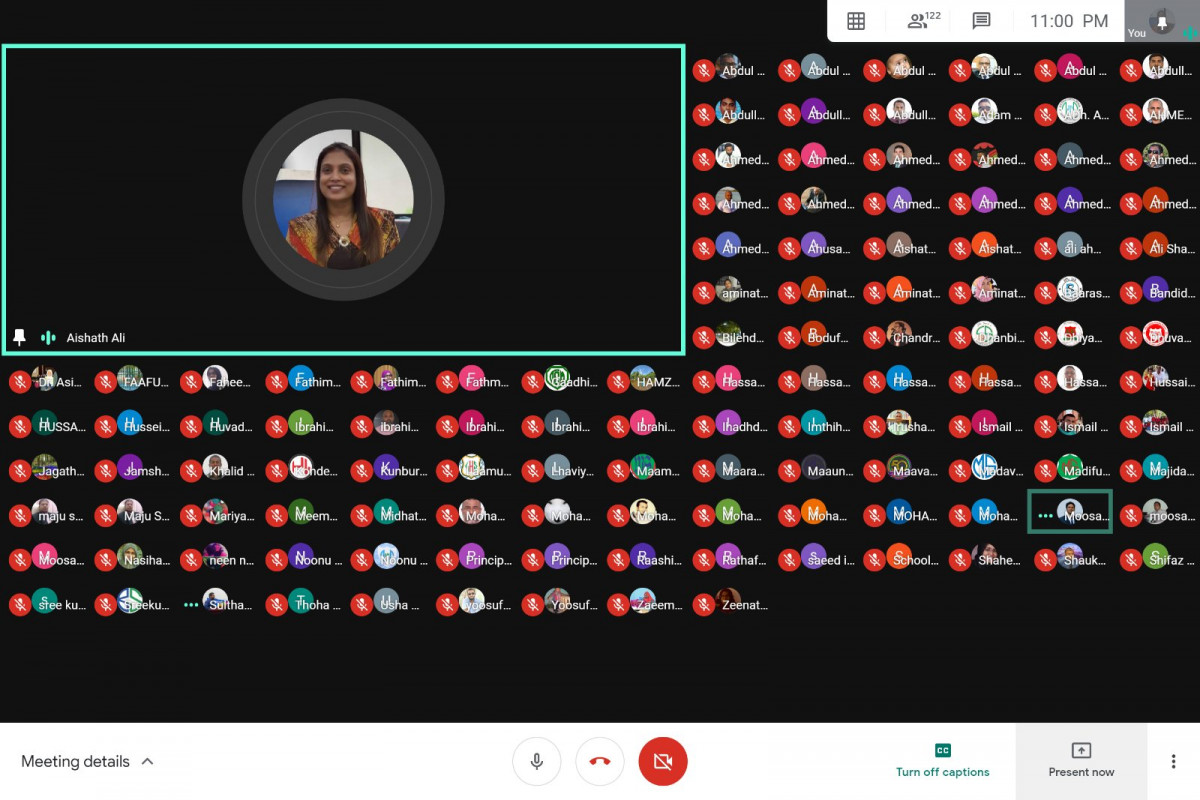
Task: Open the participants list showing 122 people
Action: click(922, 21)
